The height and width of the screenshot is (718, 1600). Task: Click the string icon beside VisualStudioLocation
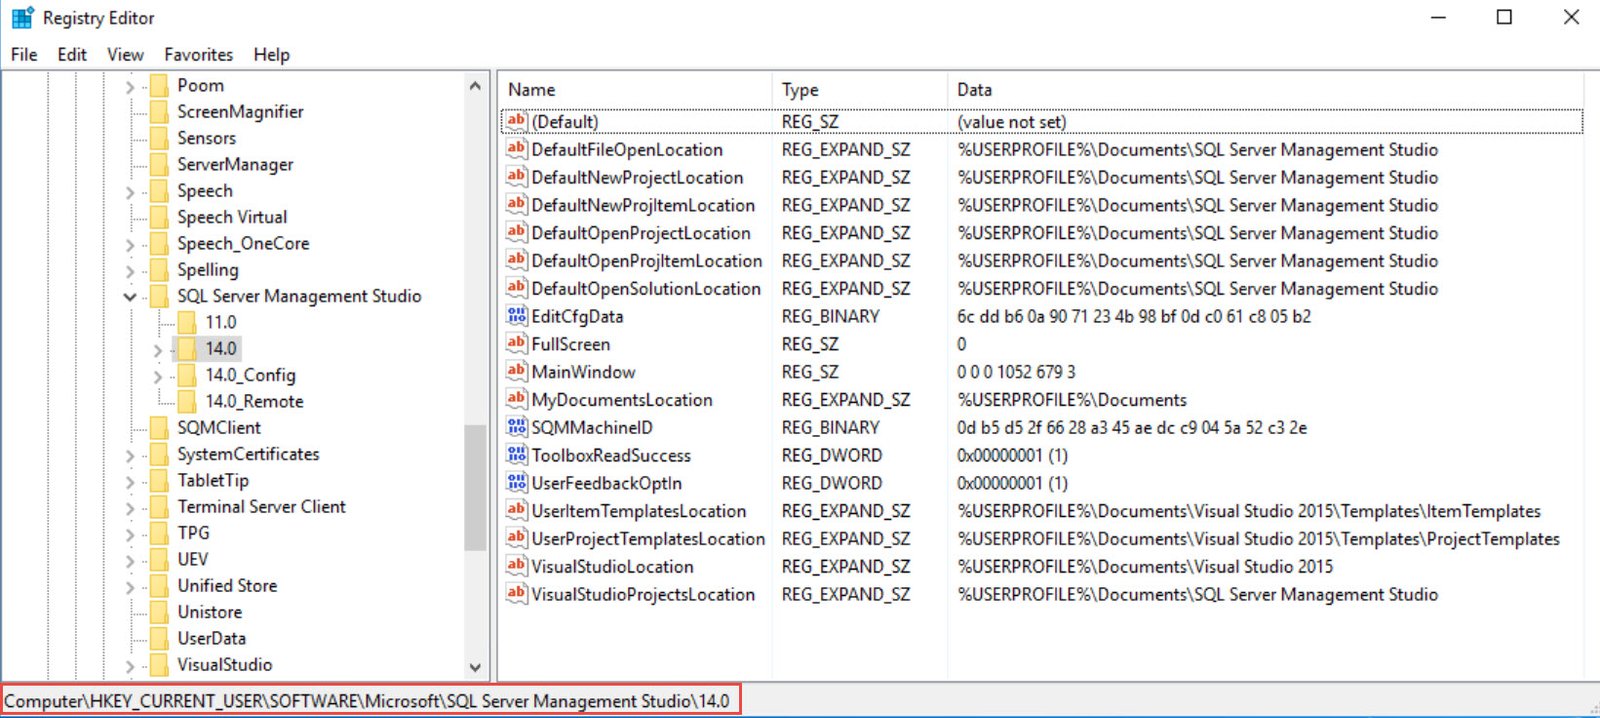(x=516, y=566)
